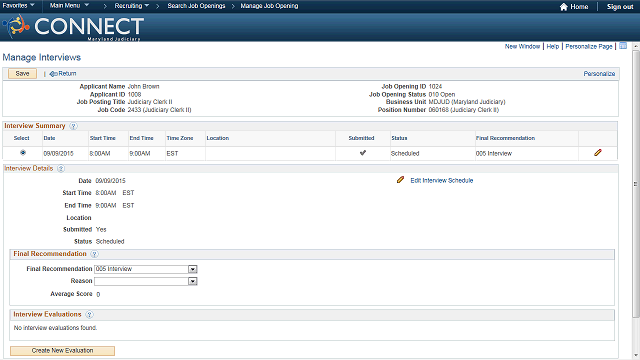Click the Status column header
640x360 pixels.
[x=399, y=138]
